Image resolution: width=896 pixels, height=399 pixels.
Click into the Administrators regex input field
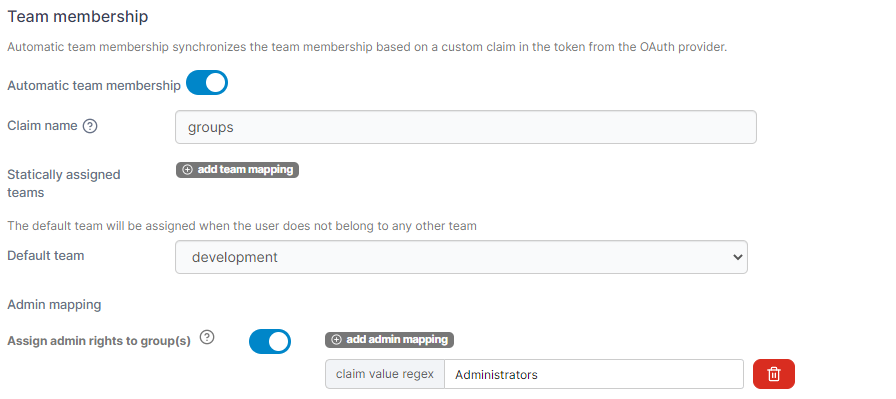click(x=594, y=374)
